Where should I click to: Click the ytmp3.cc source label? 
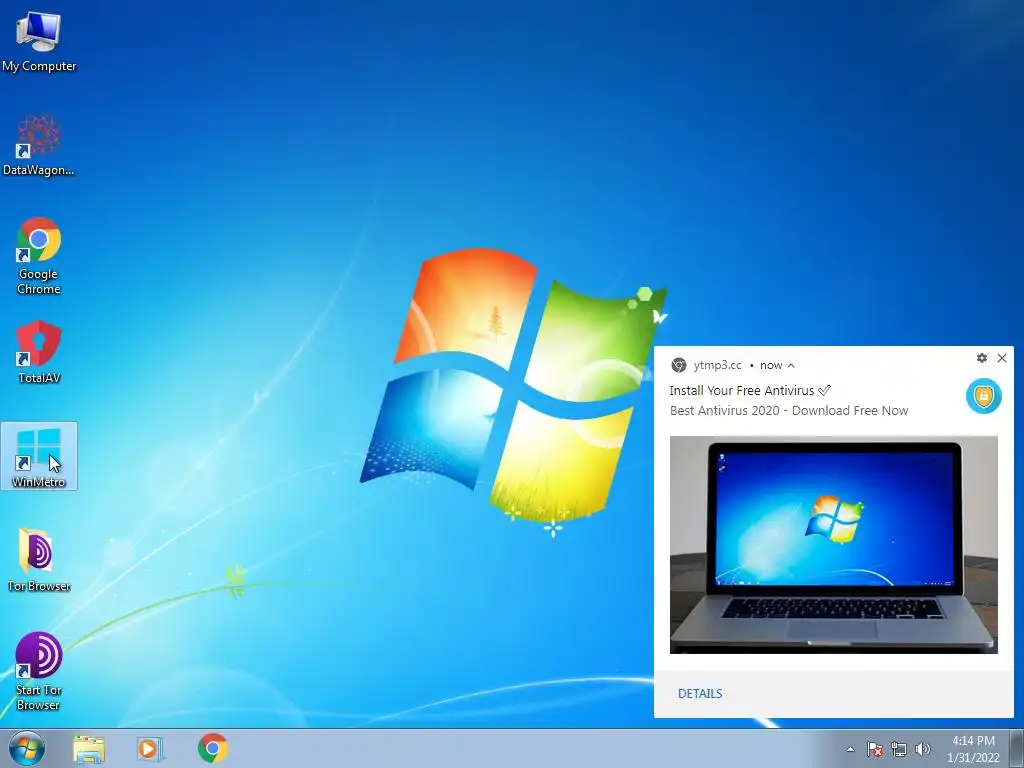(x=717, y=365)
